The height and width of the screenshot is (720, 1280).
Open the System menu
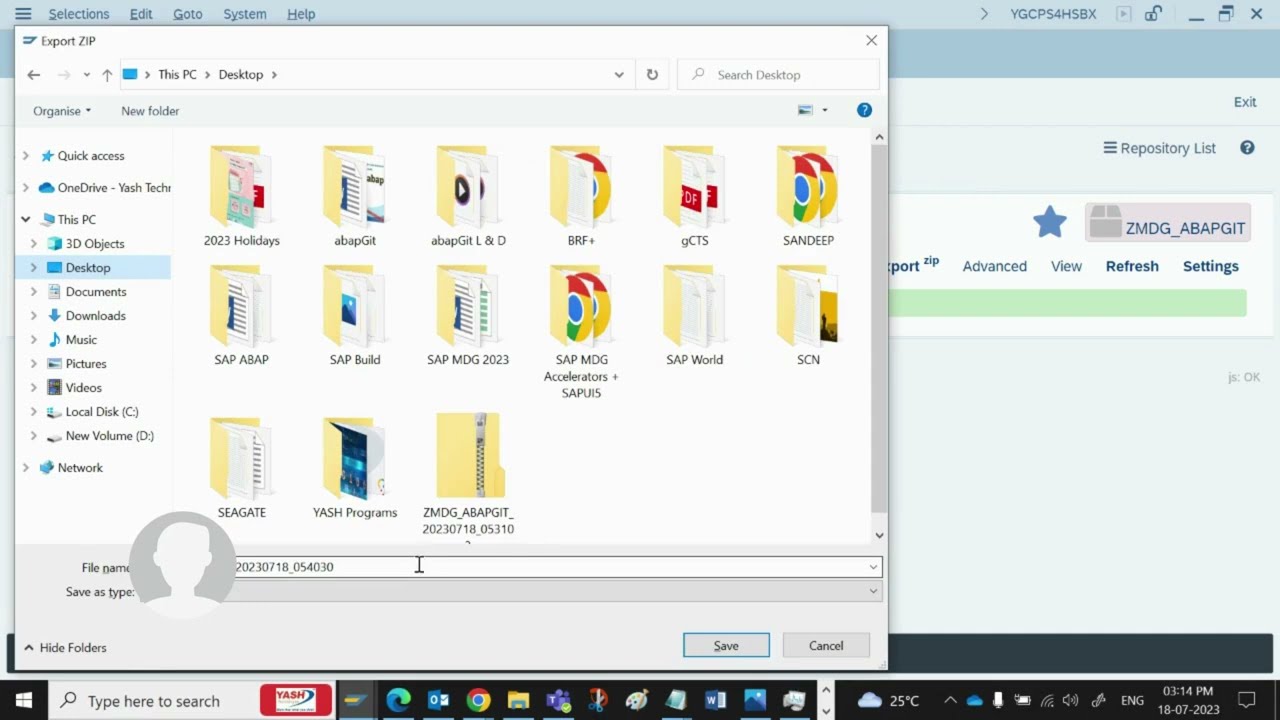245,14
